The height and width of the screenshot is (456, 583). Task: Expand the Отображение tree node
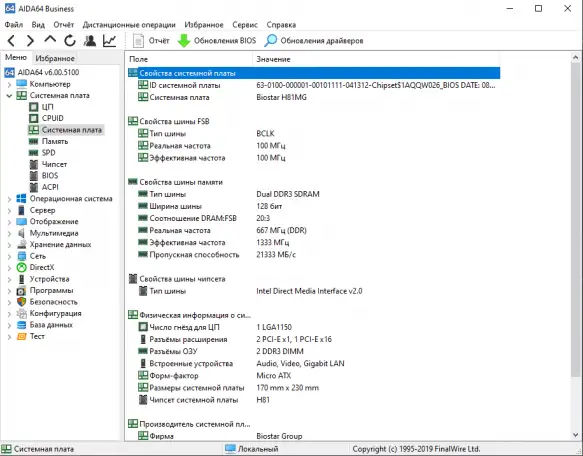[9, 222]
